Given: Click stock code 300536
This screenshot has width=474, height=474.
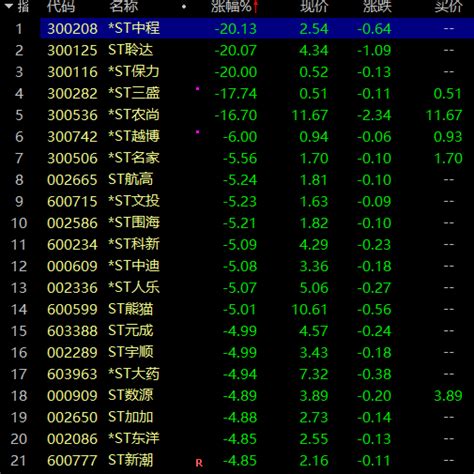Looking at the screenshot, I should click(x=72, y=115).
